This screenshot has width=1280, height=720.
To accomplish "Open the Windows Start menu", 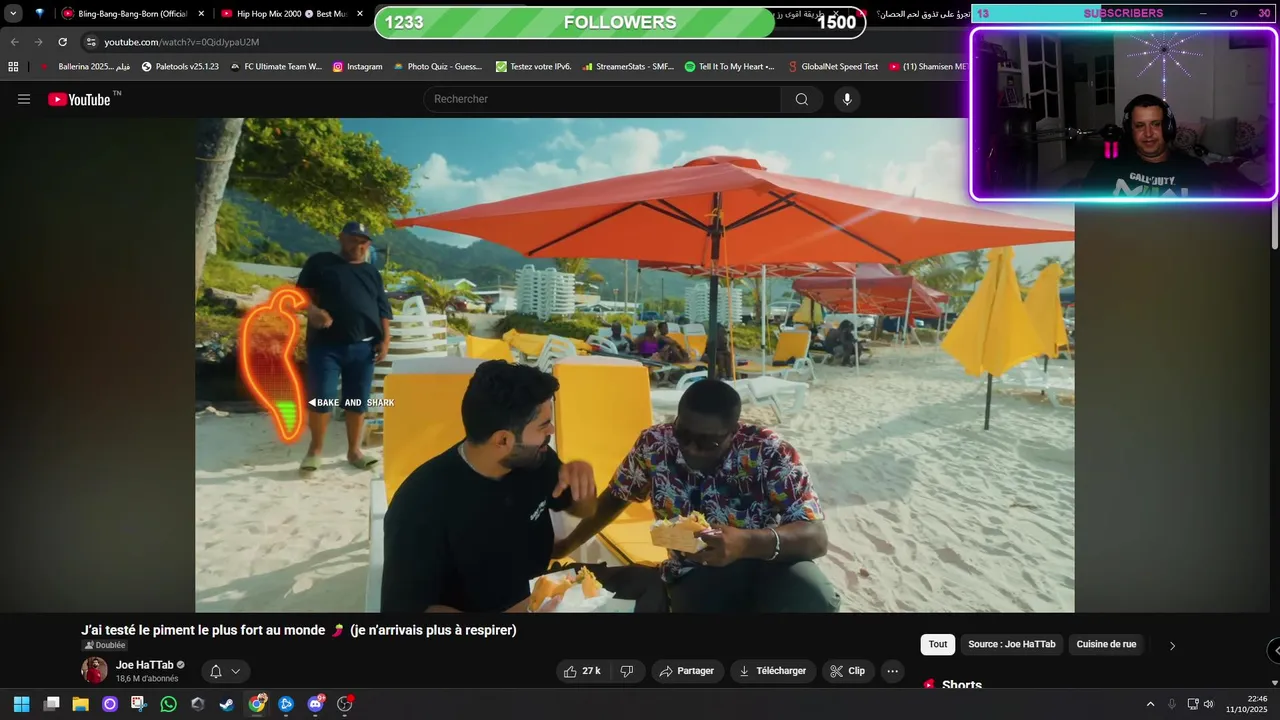I will (x=22, y=704).
